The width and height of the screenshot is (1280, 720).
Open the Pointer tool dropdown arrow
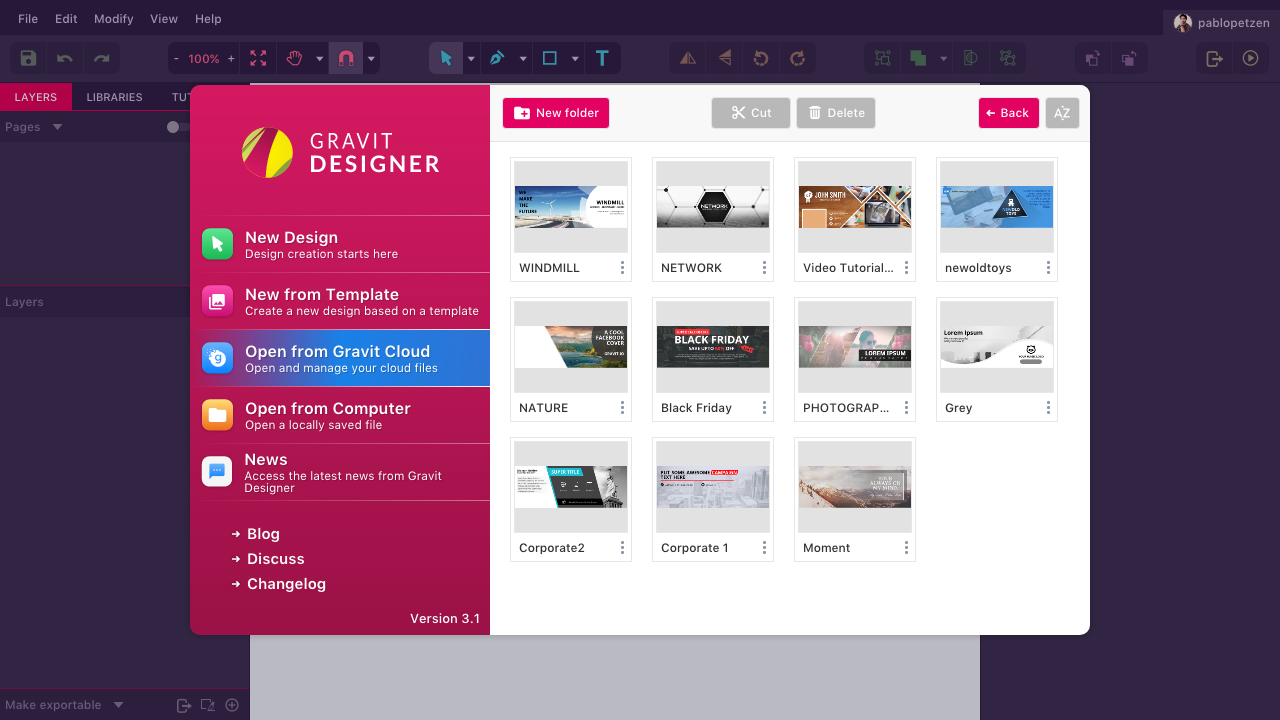tap(471, 59)
